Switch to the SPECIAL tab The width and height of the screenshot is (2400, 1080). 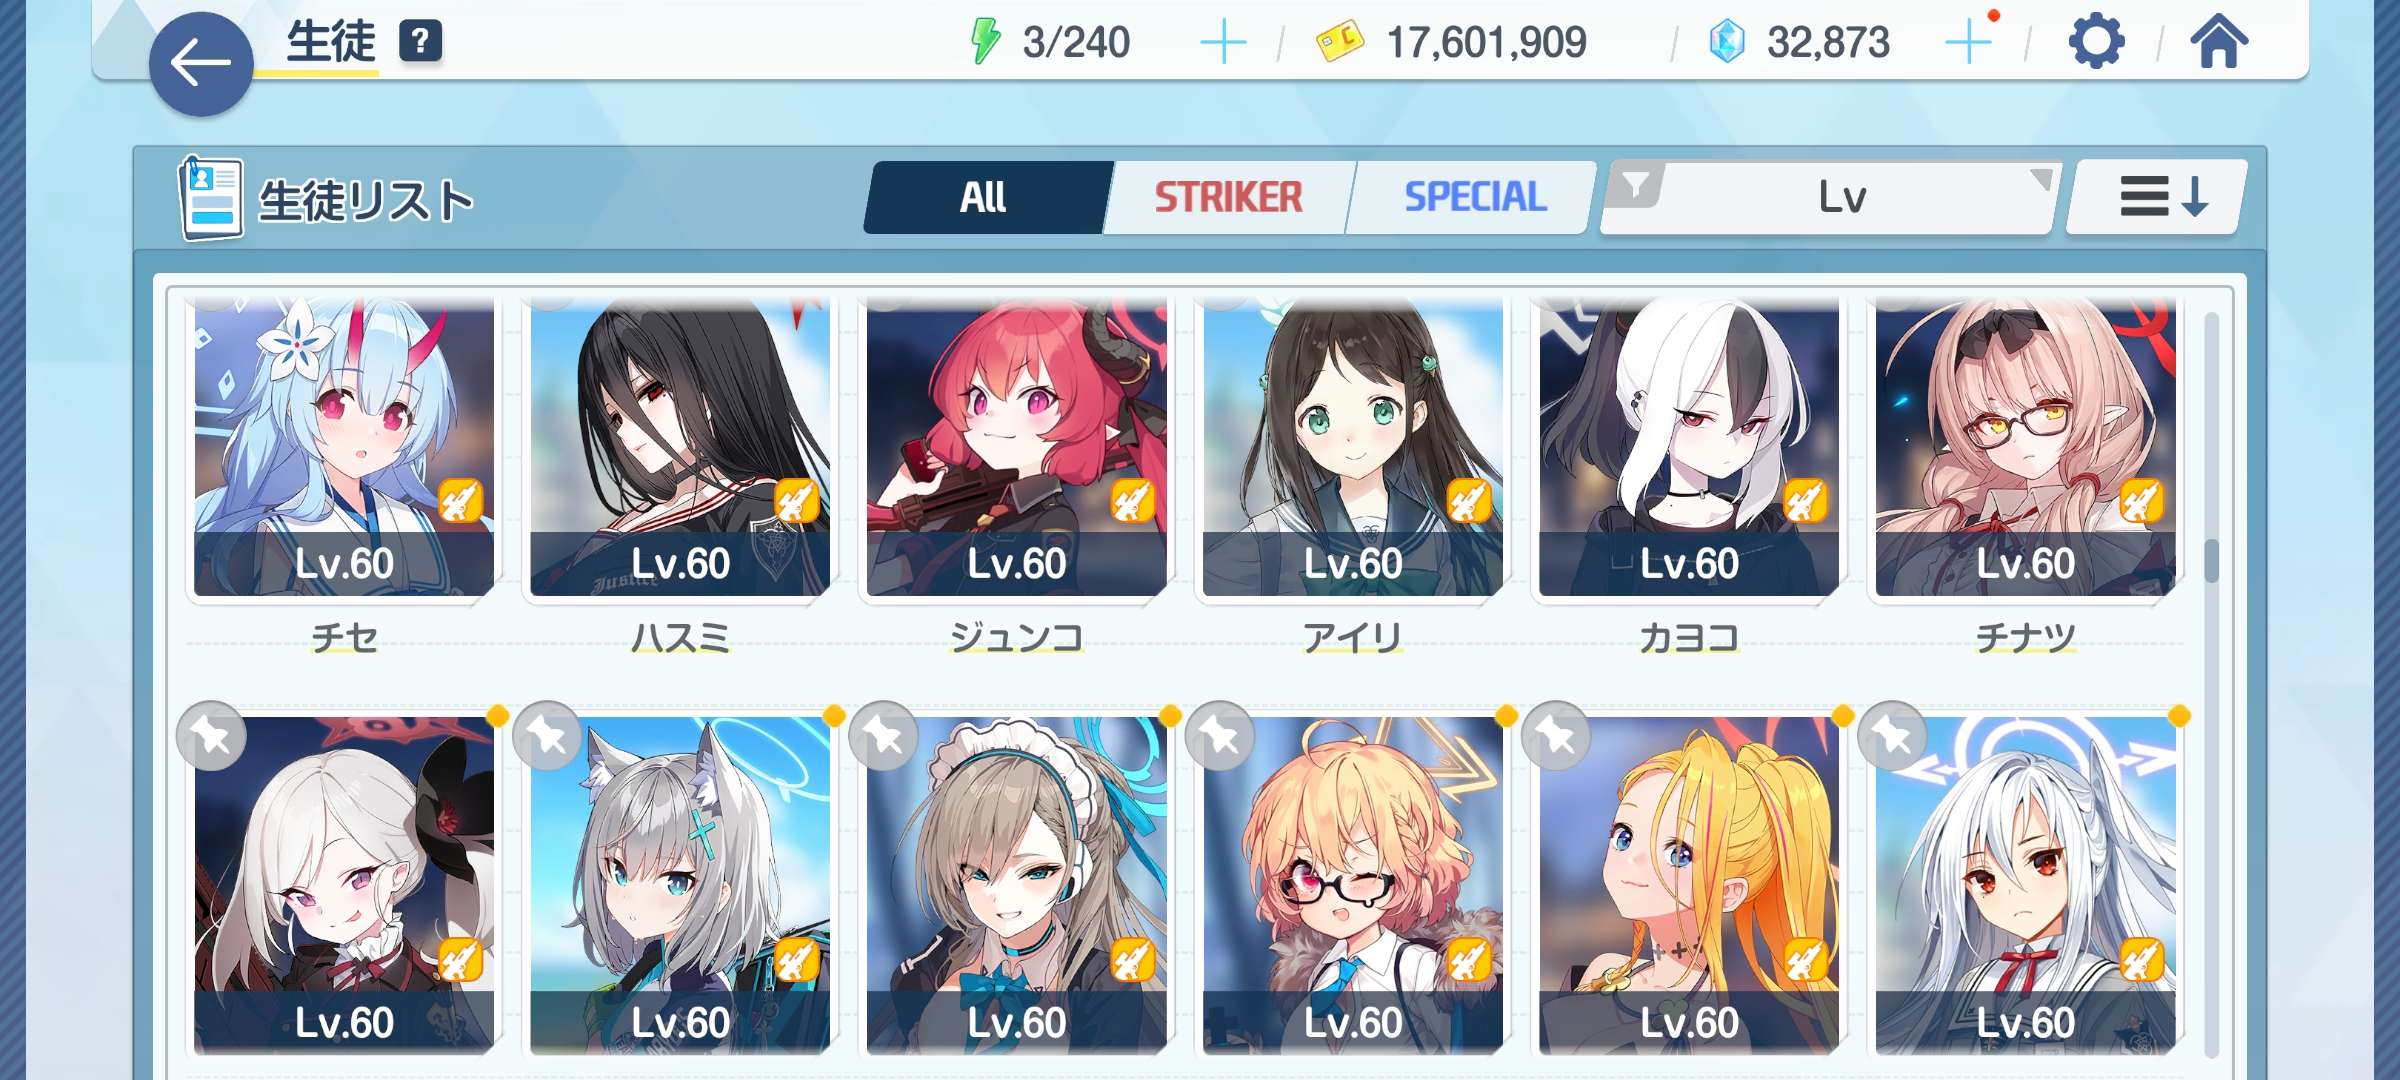1475,197
